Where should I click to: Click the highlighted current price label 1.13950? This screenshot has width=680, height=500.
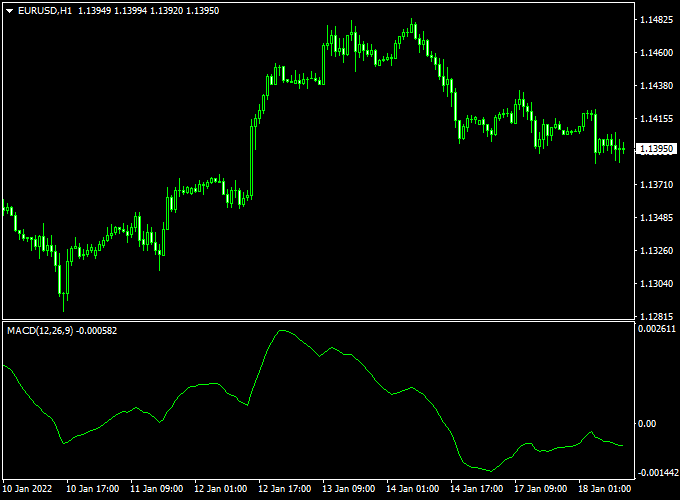[x=656, y=149]
